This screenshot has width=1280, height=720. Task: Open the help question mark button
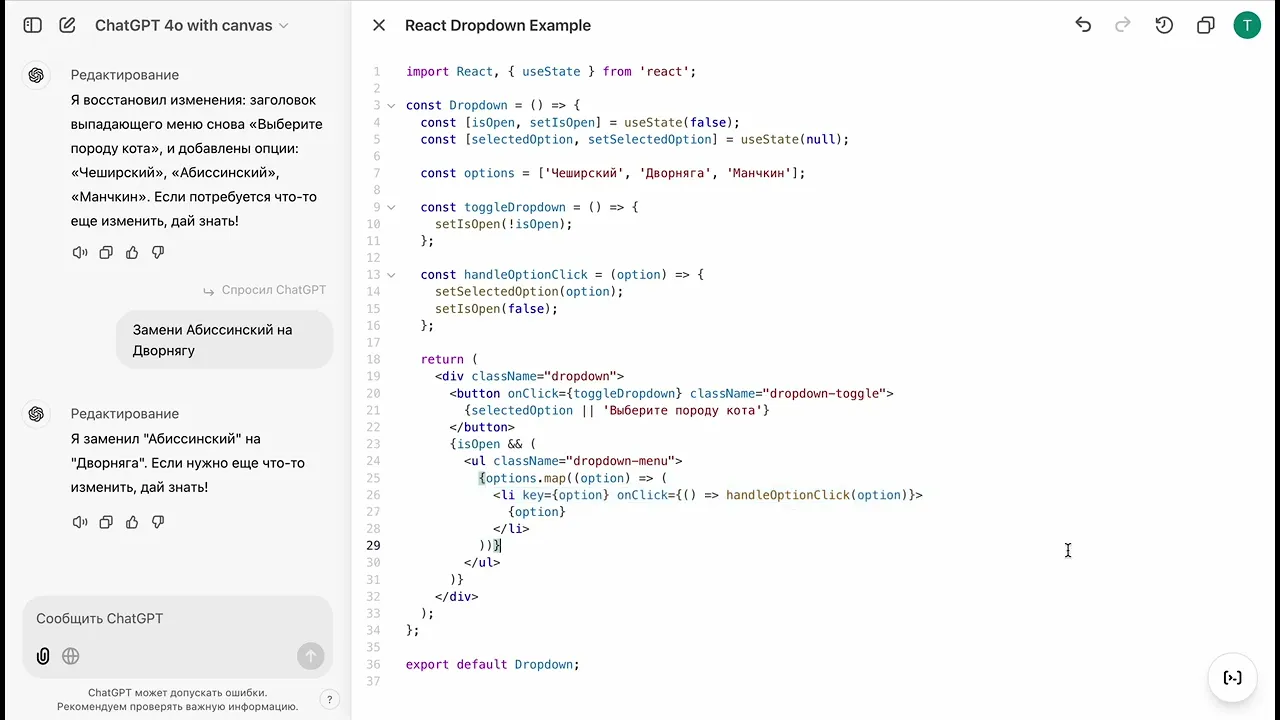click(328, 700)
